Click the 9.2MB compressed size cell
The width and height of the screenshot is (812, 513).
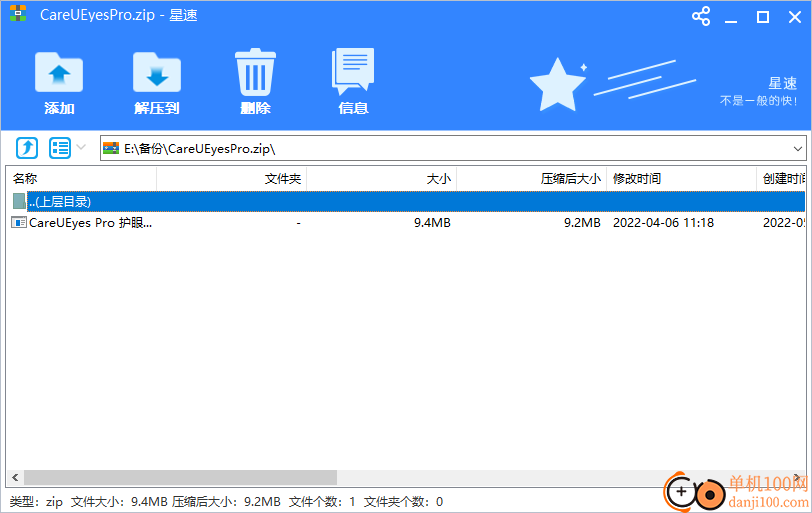coord(582,223)
